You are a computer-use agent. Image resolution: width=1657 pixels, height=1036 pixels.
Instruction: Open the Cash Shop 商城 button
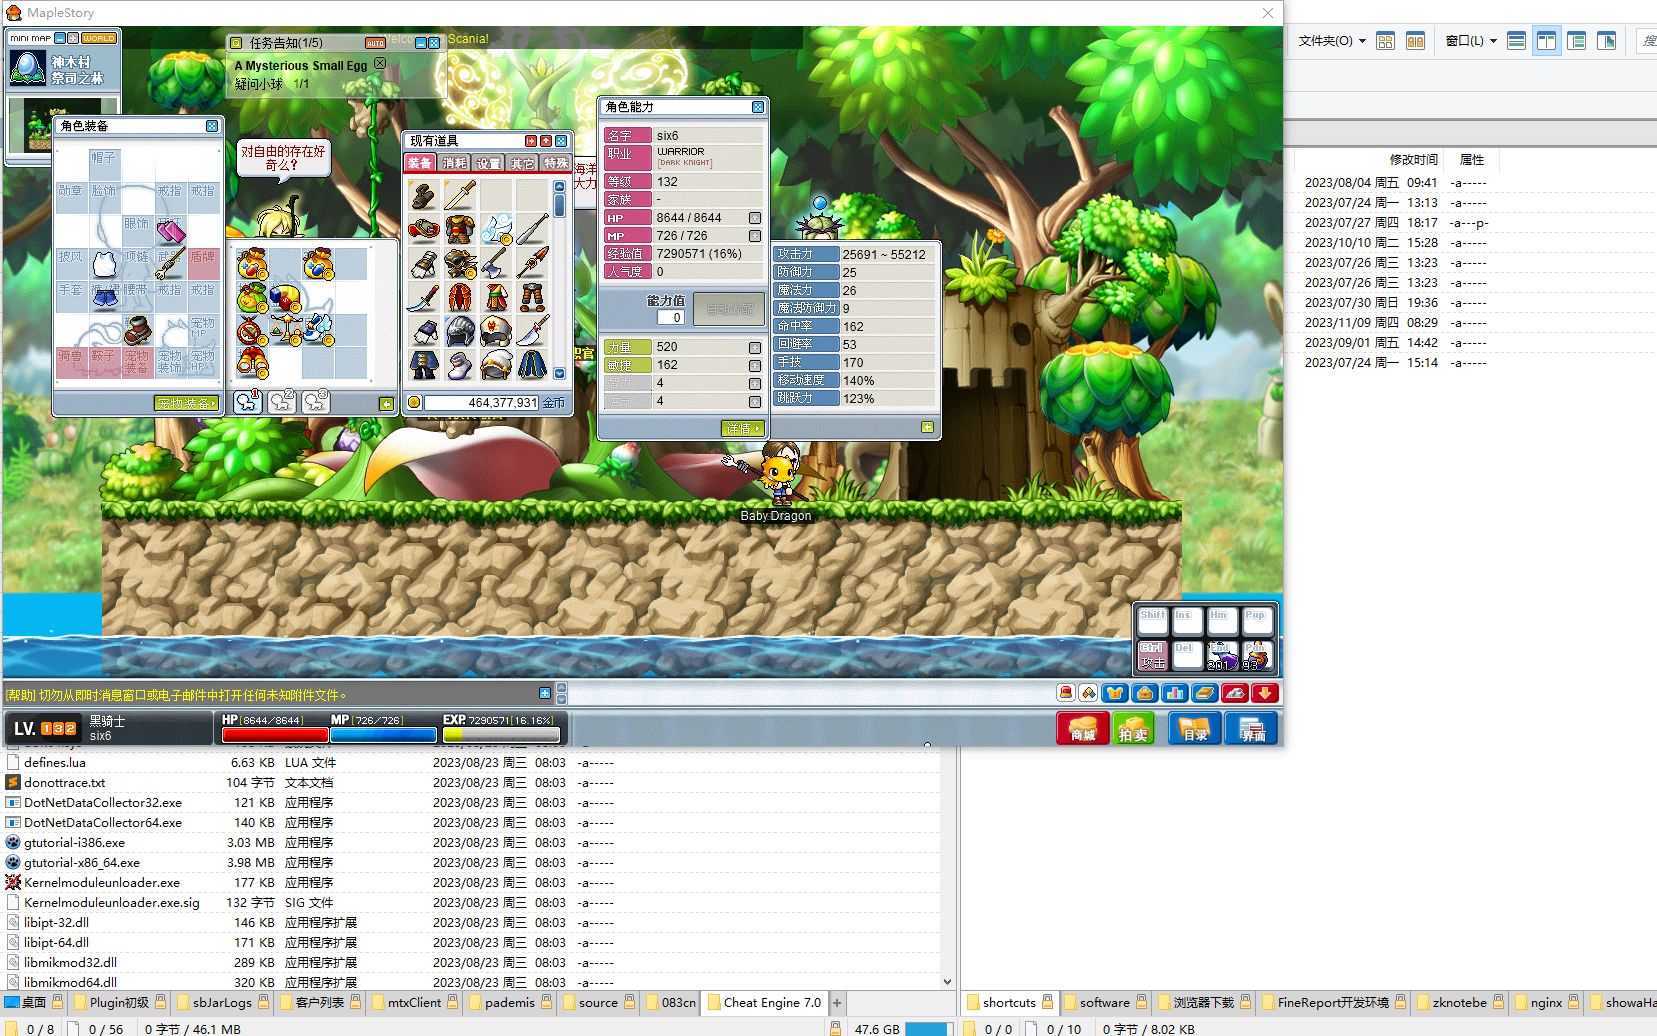point(1082,728)
